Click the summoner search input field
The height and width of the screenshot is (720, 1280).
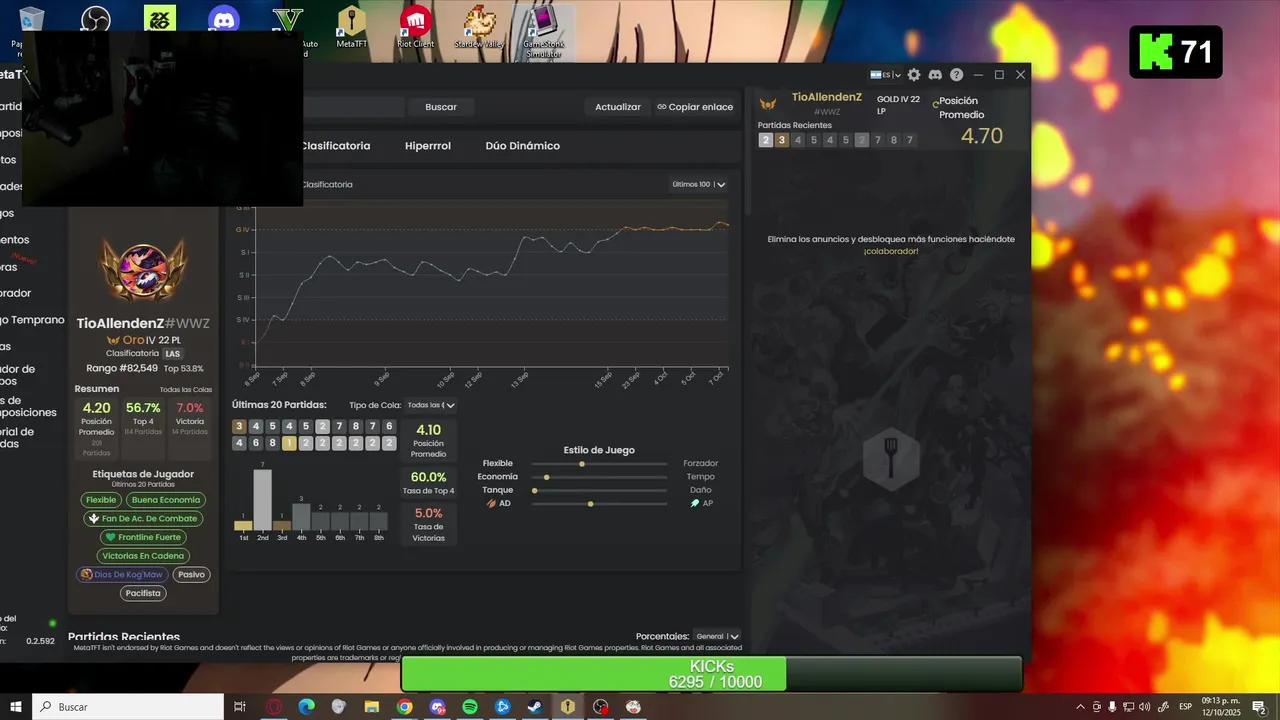354,107
